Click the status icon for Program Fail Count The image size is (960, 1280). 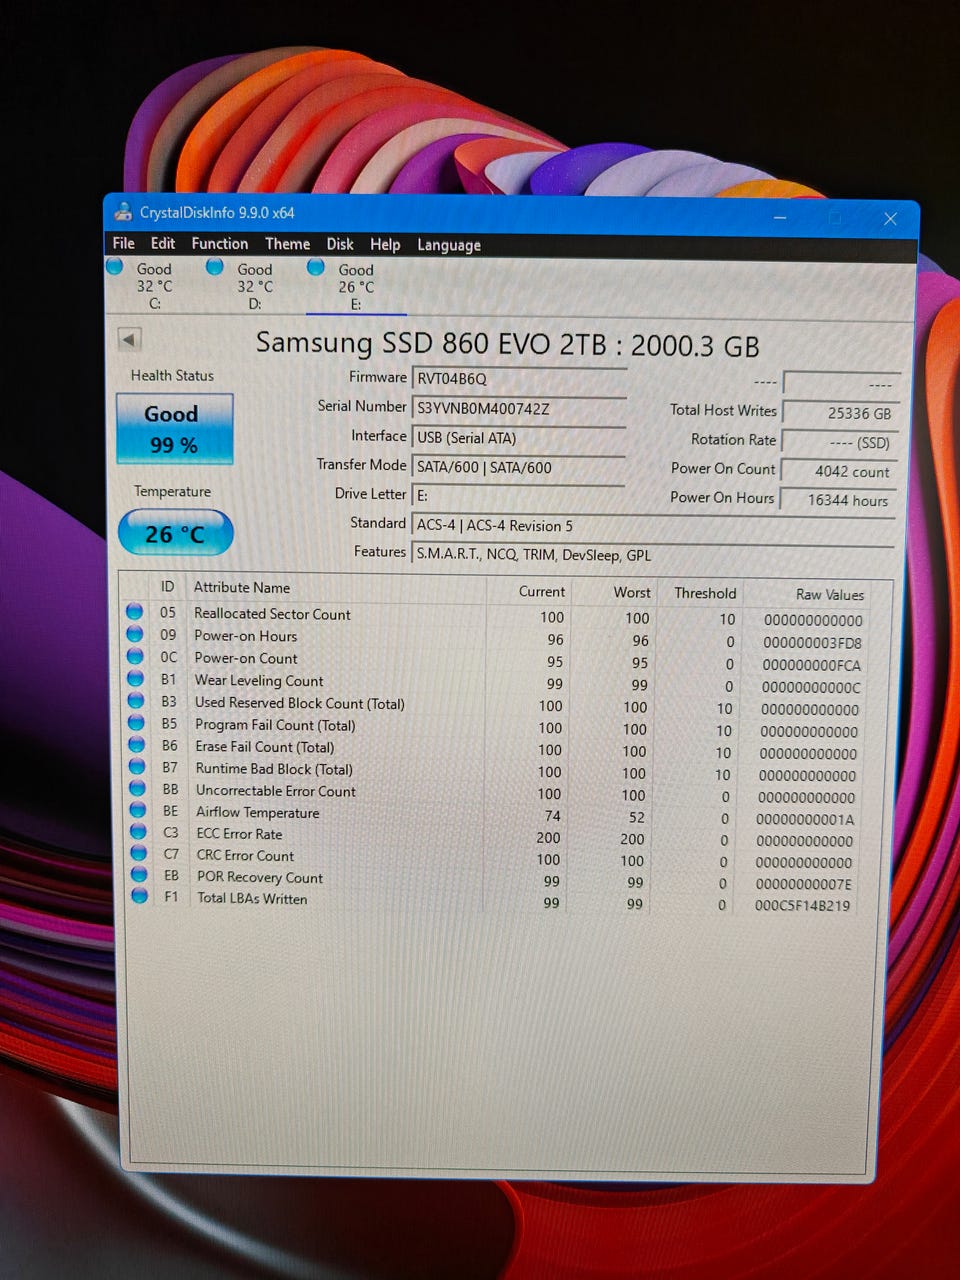click(x=137, y=723)
